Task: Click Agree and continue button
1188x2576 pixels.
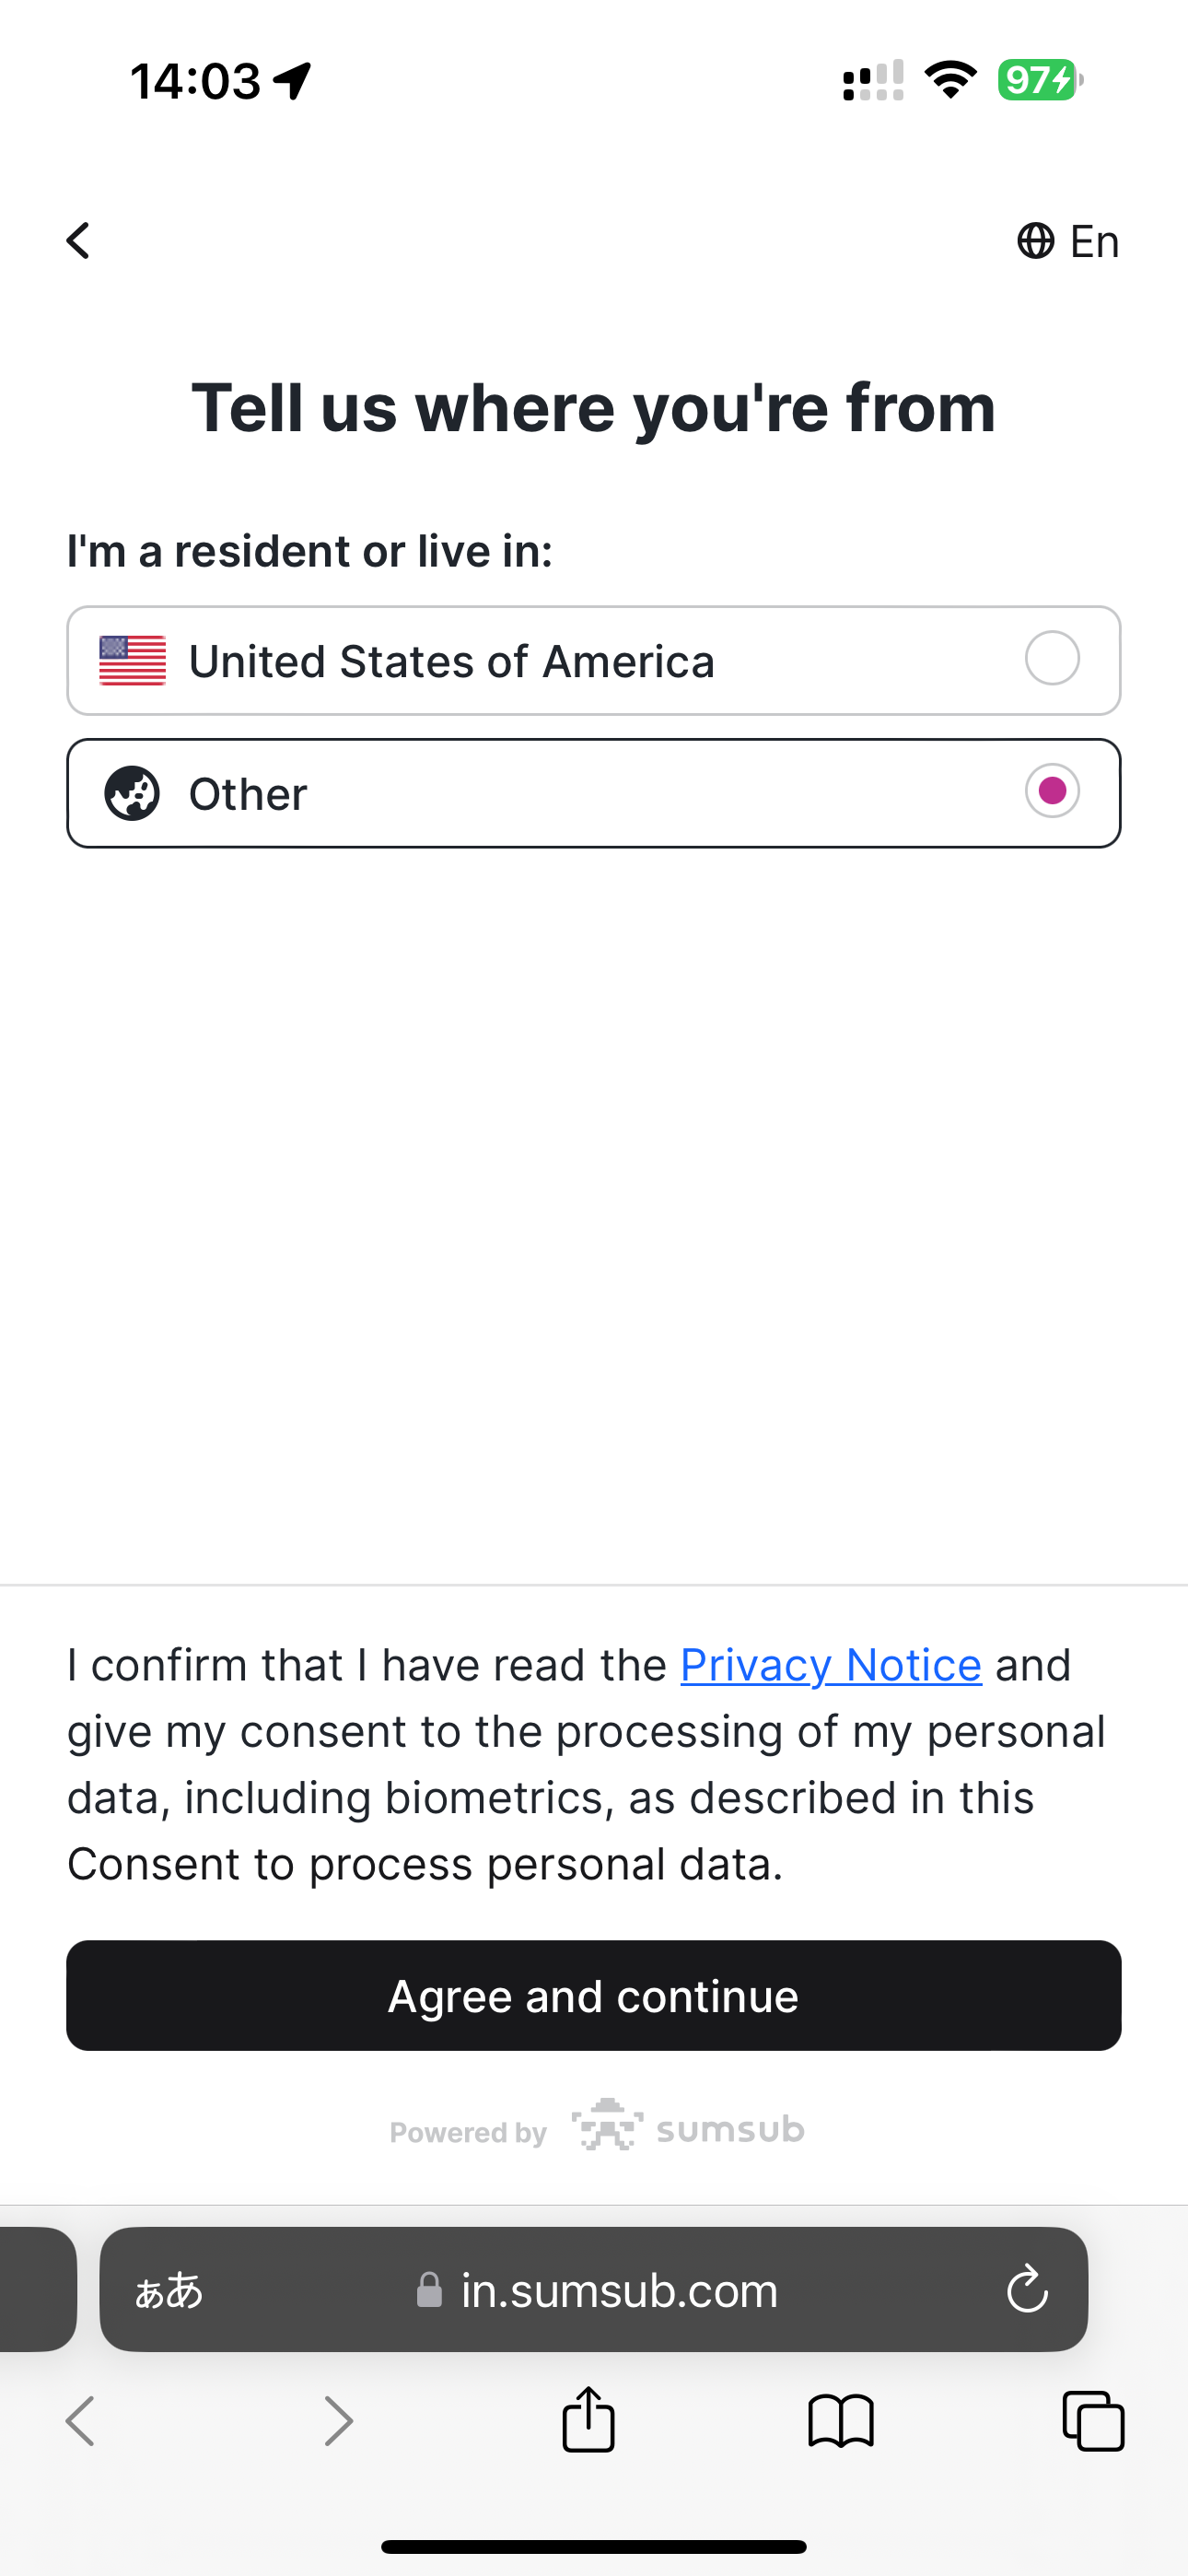Action: coord(594,1995)
